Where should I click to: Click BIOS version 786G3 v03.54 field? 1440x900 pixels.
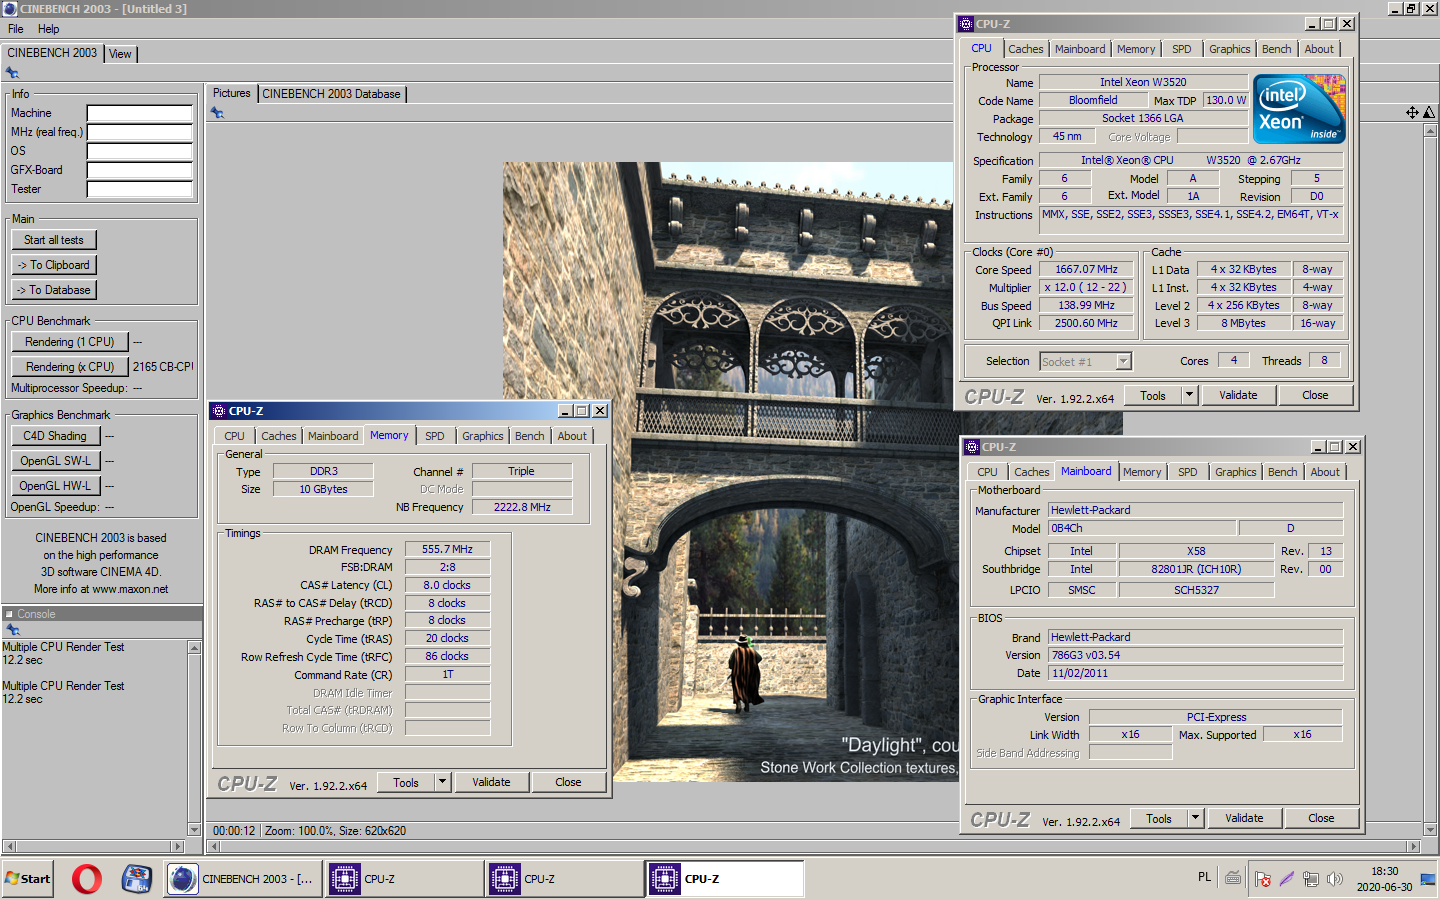[x=1195, y=655]
